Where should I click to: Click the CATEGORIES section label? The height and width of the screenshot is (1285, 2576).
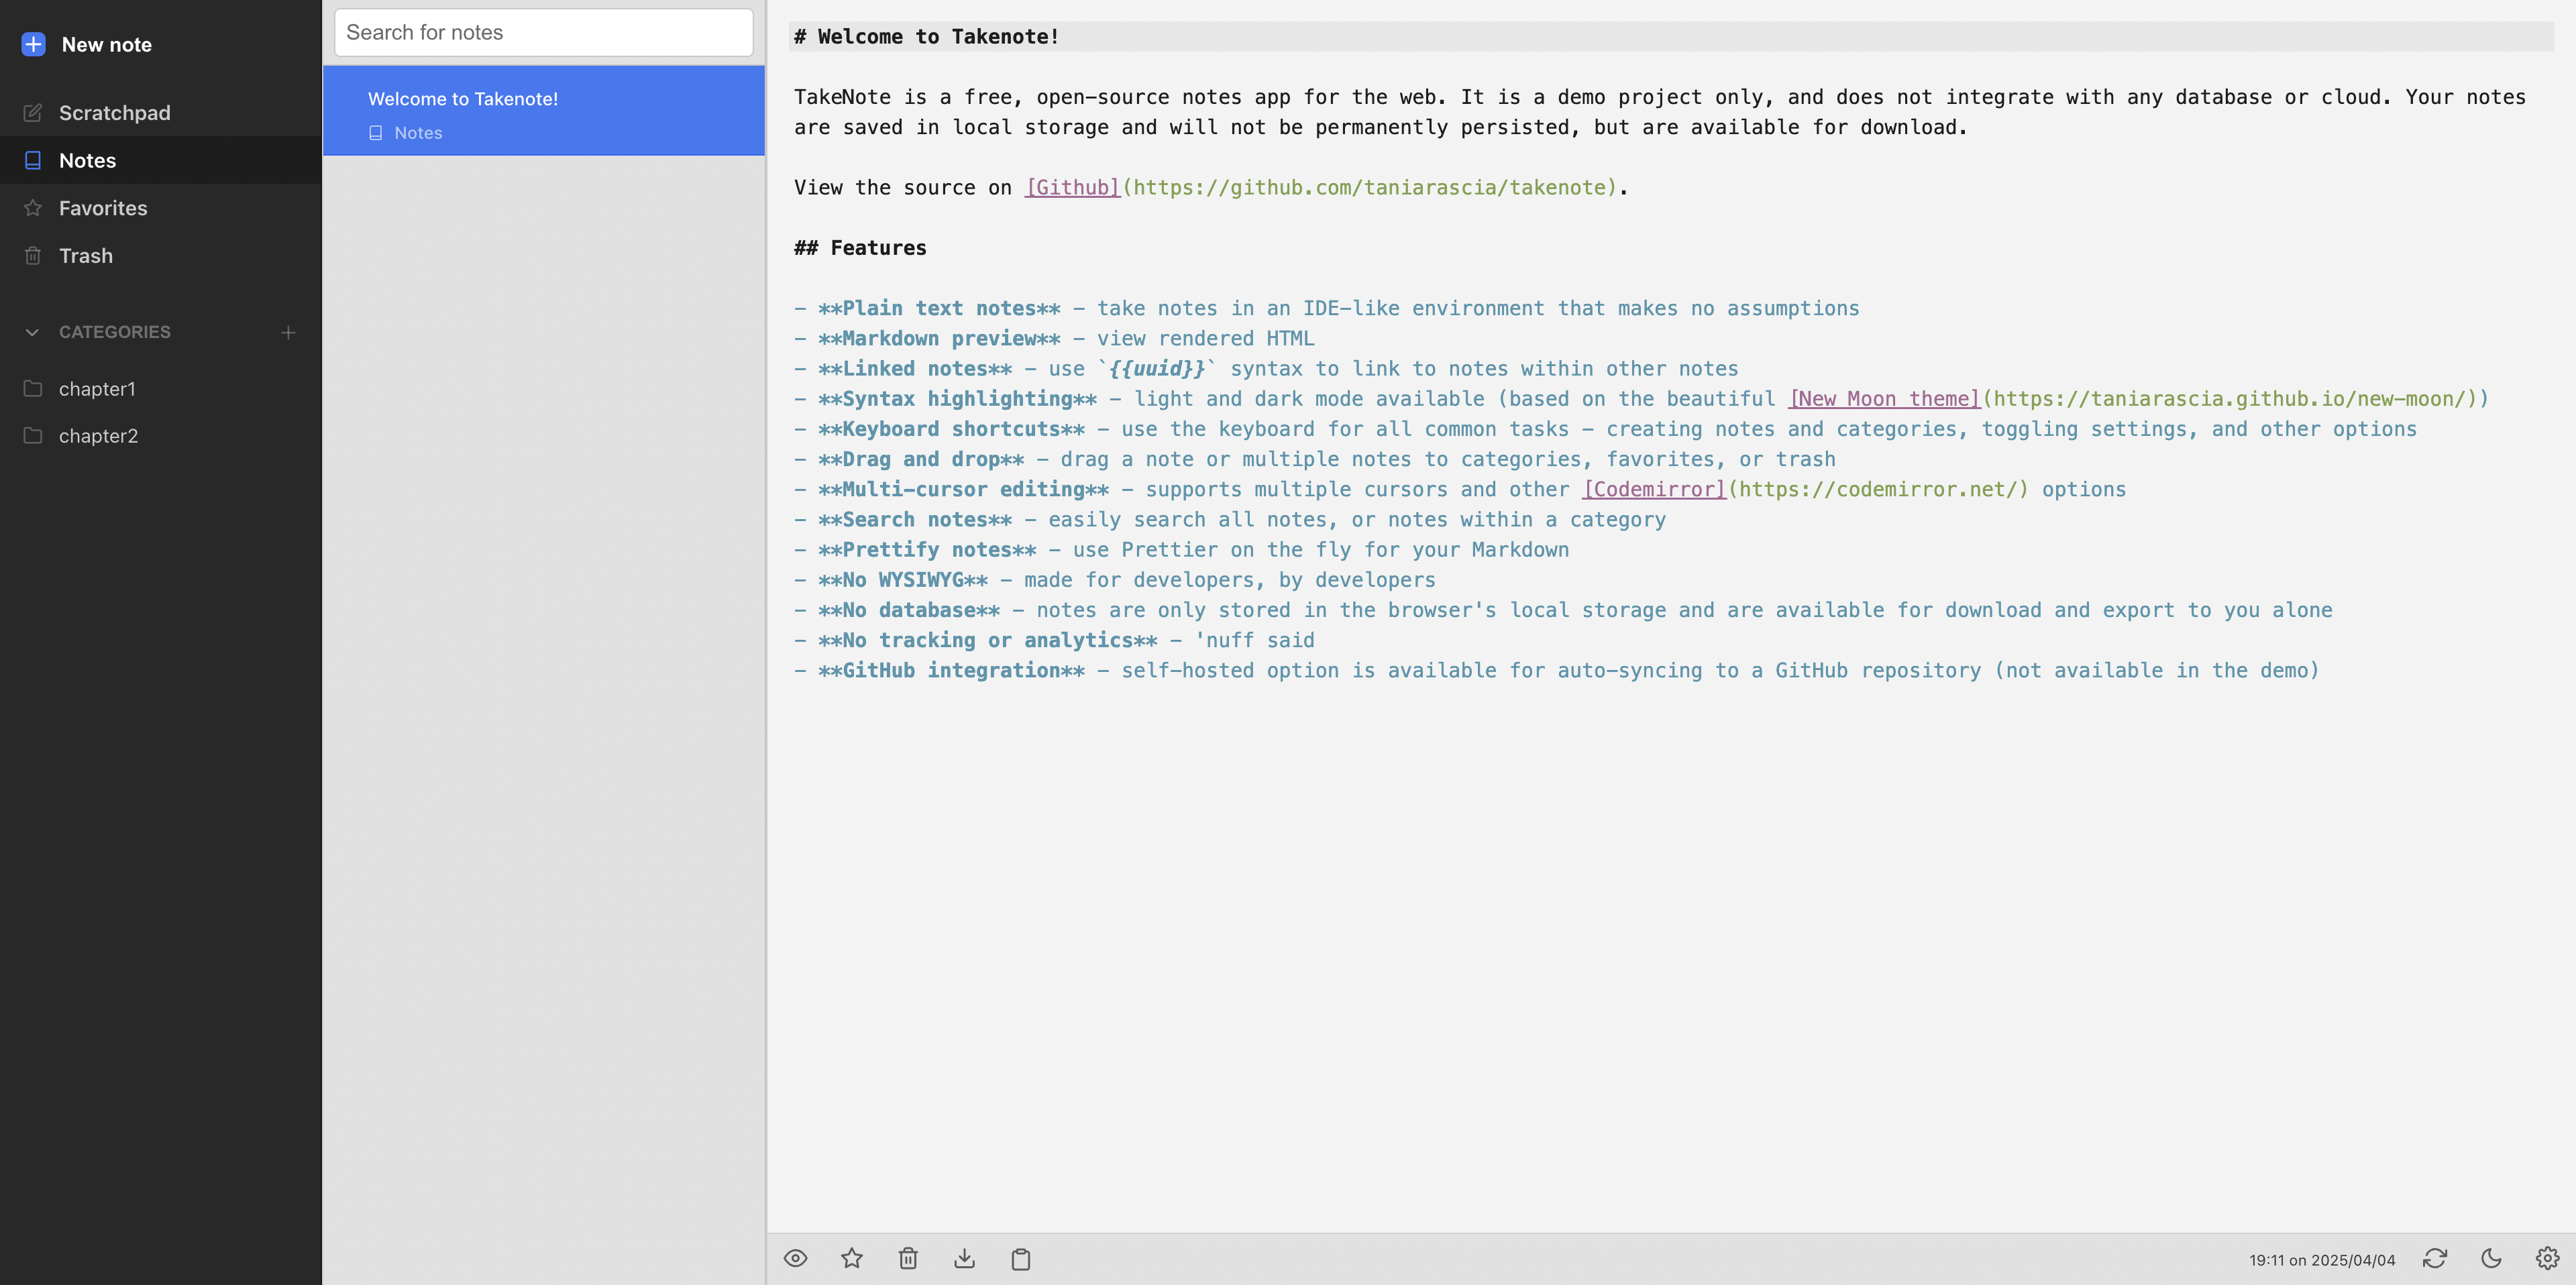[x=115, y=332]
